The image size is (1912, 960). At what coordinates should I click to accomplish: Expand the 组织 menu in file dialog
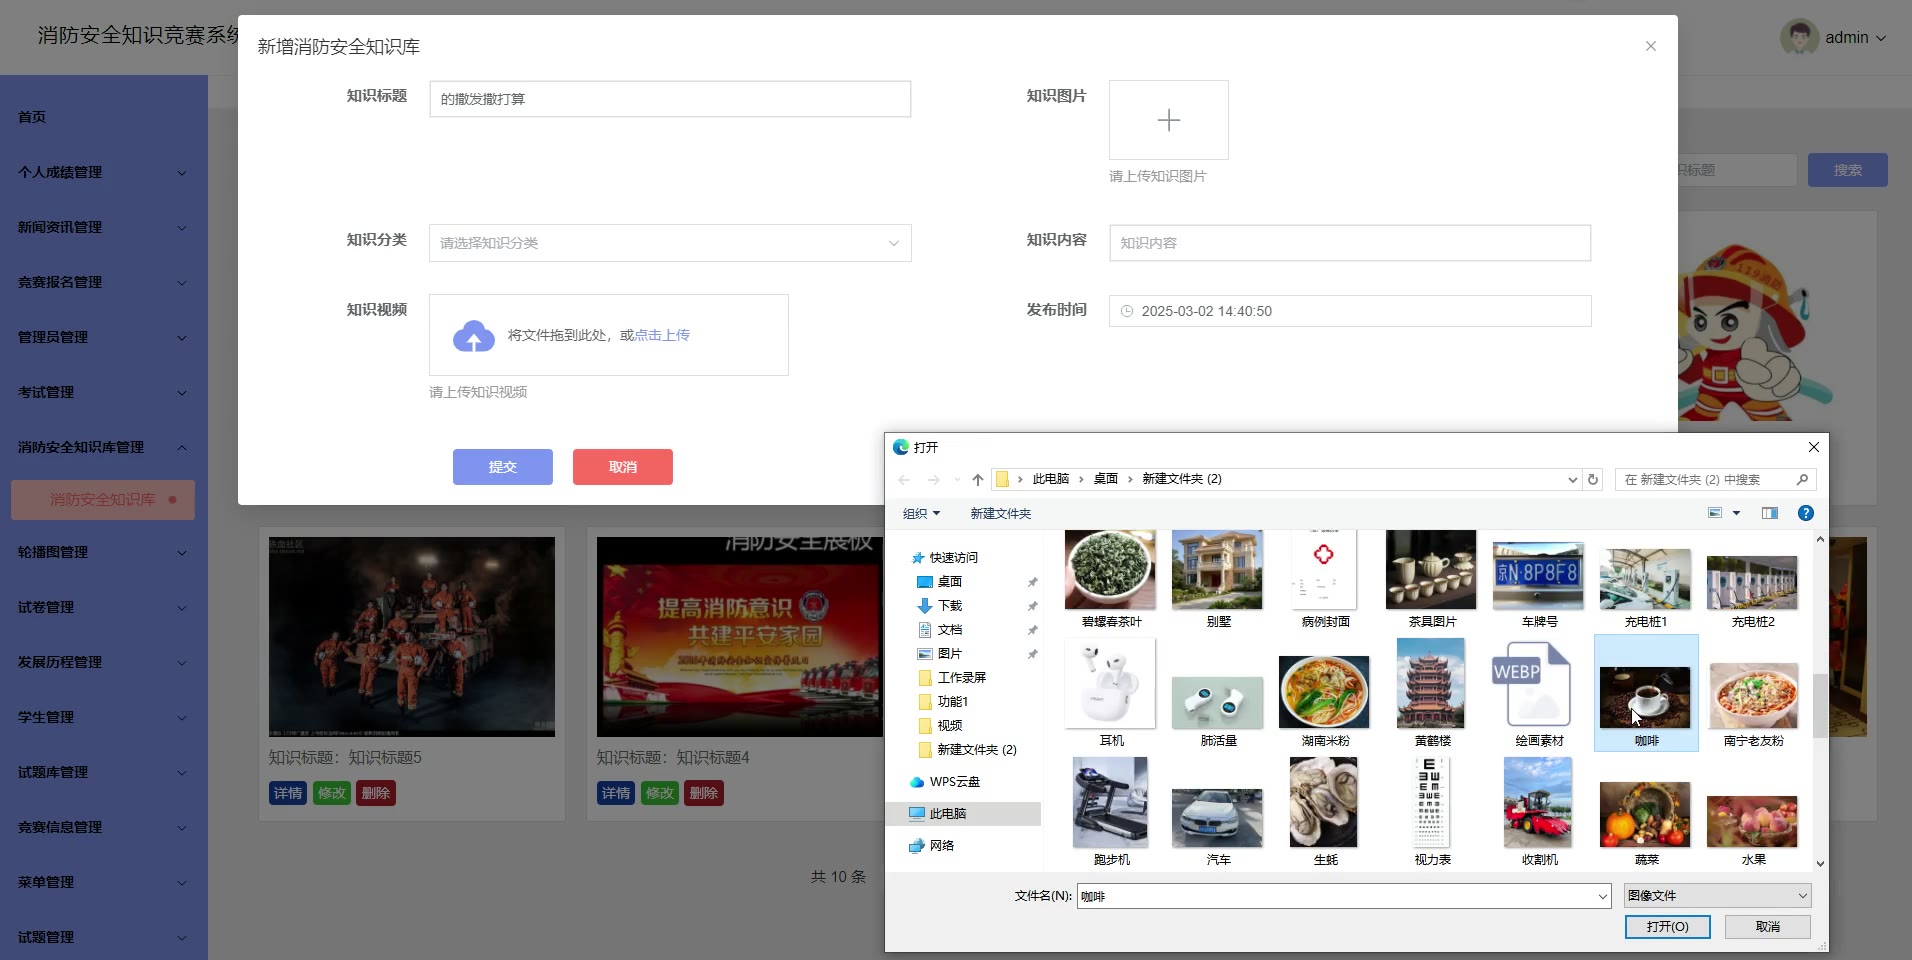point(921,513)
